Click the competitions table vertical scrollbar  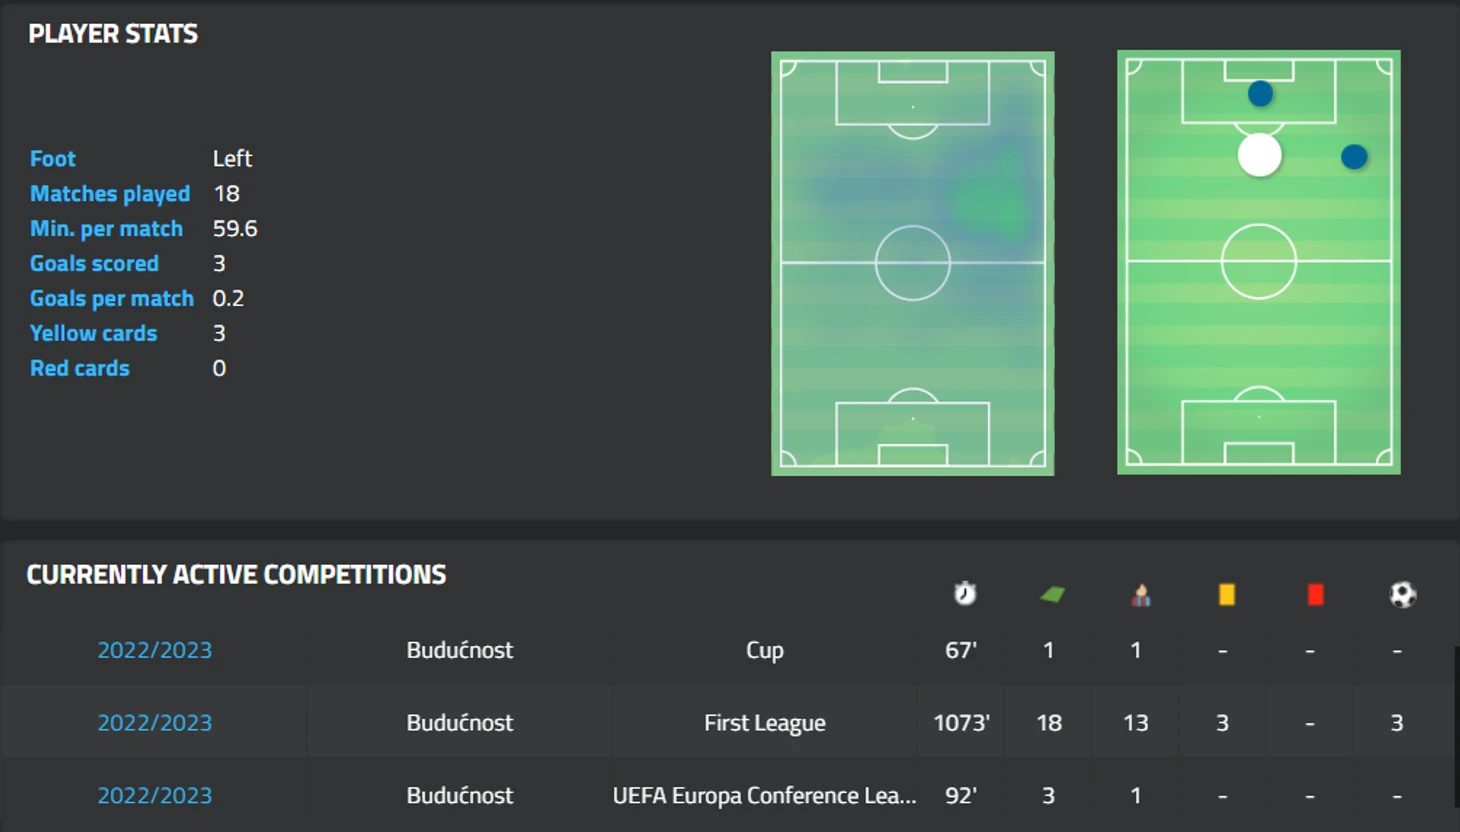[x=1456, y=725]
